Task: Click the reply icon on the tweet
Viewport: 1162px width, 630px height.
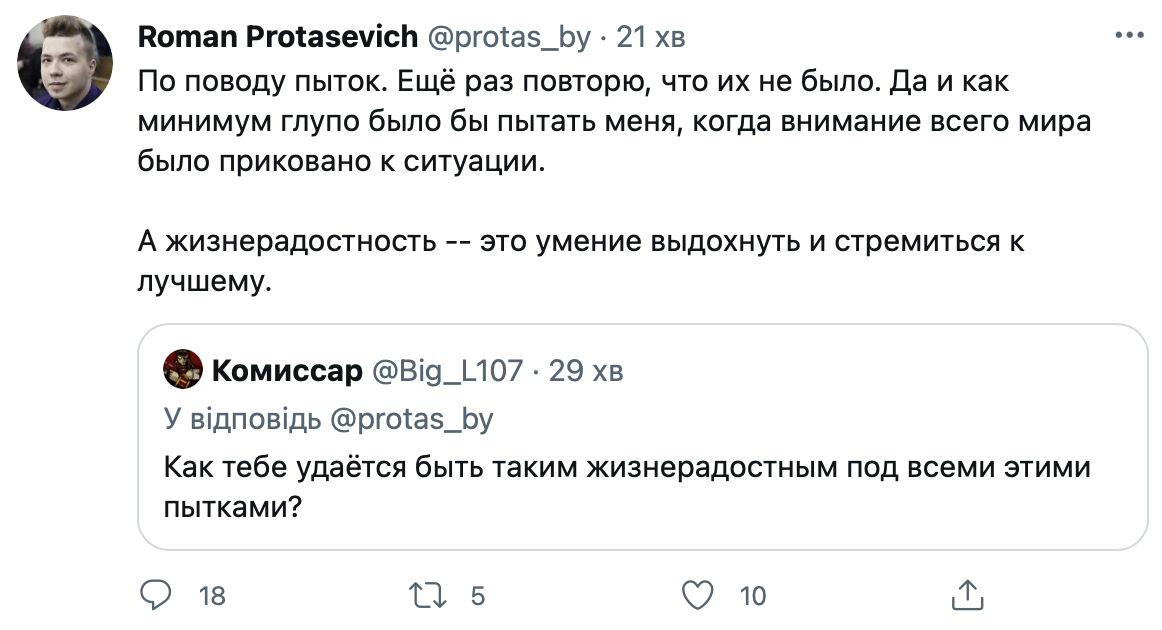Action: 152,594
